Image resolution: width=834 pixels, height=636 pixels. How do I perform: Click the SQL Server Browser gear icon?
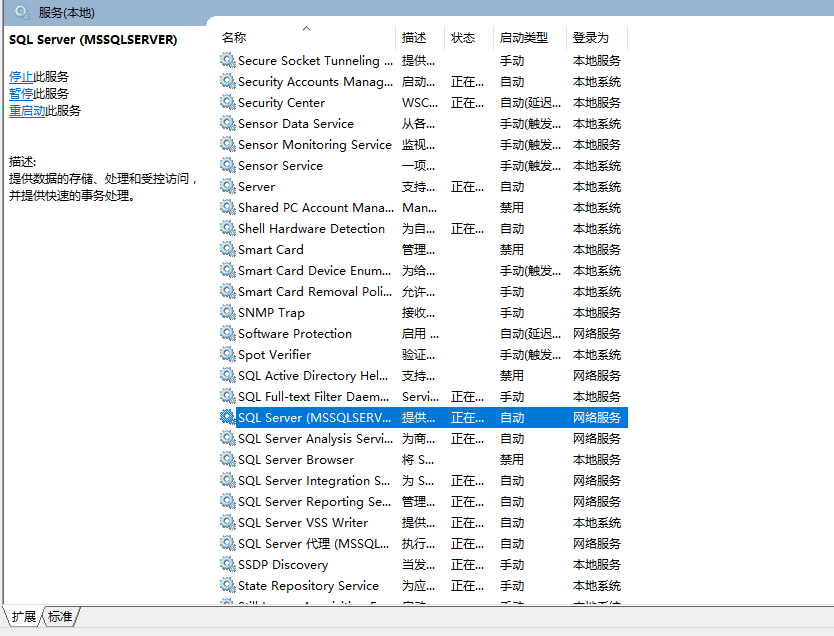pos(228,459)
